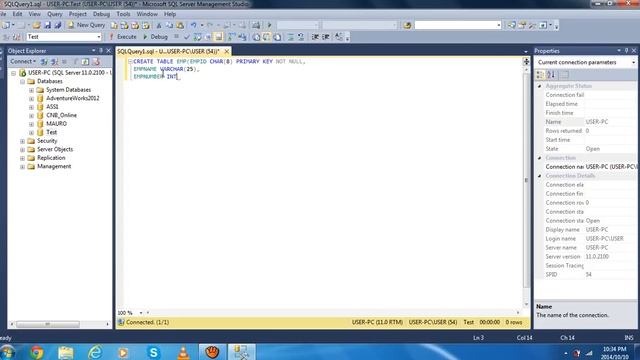Click Display Estimated Execution Plan icon

198,37
